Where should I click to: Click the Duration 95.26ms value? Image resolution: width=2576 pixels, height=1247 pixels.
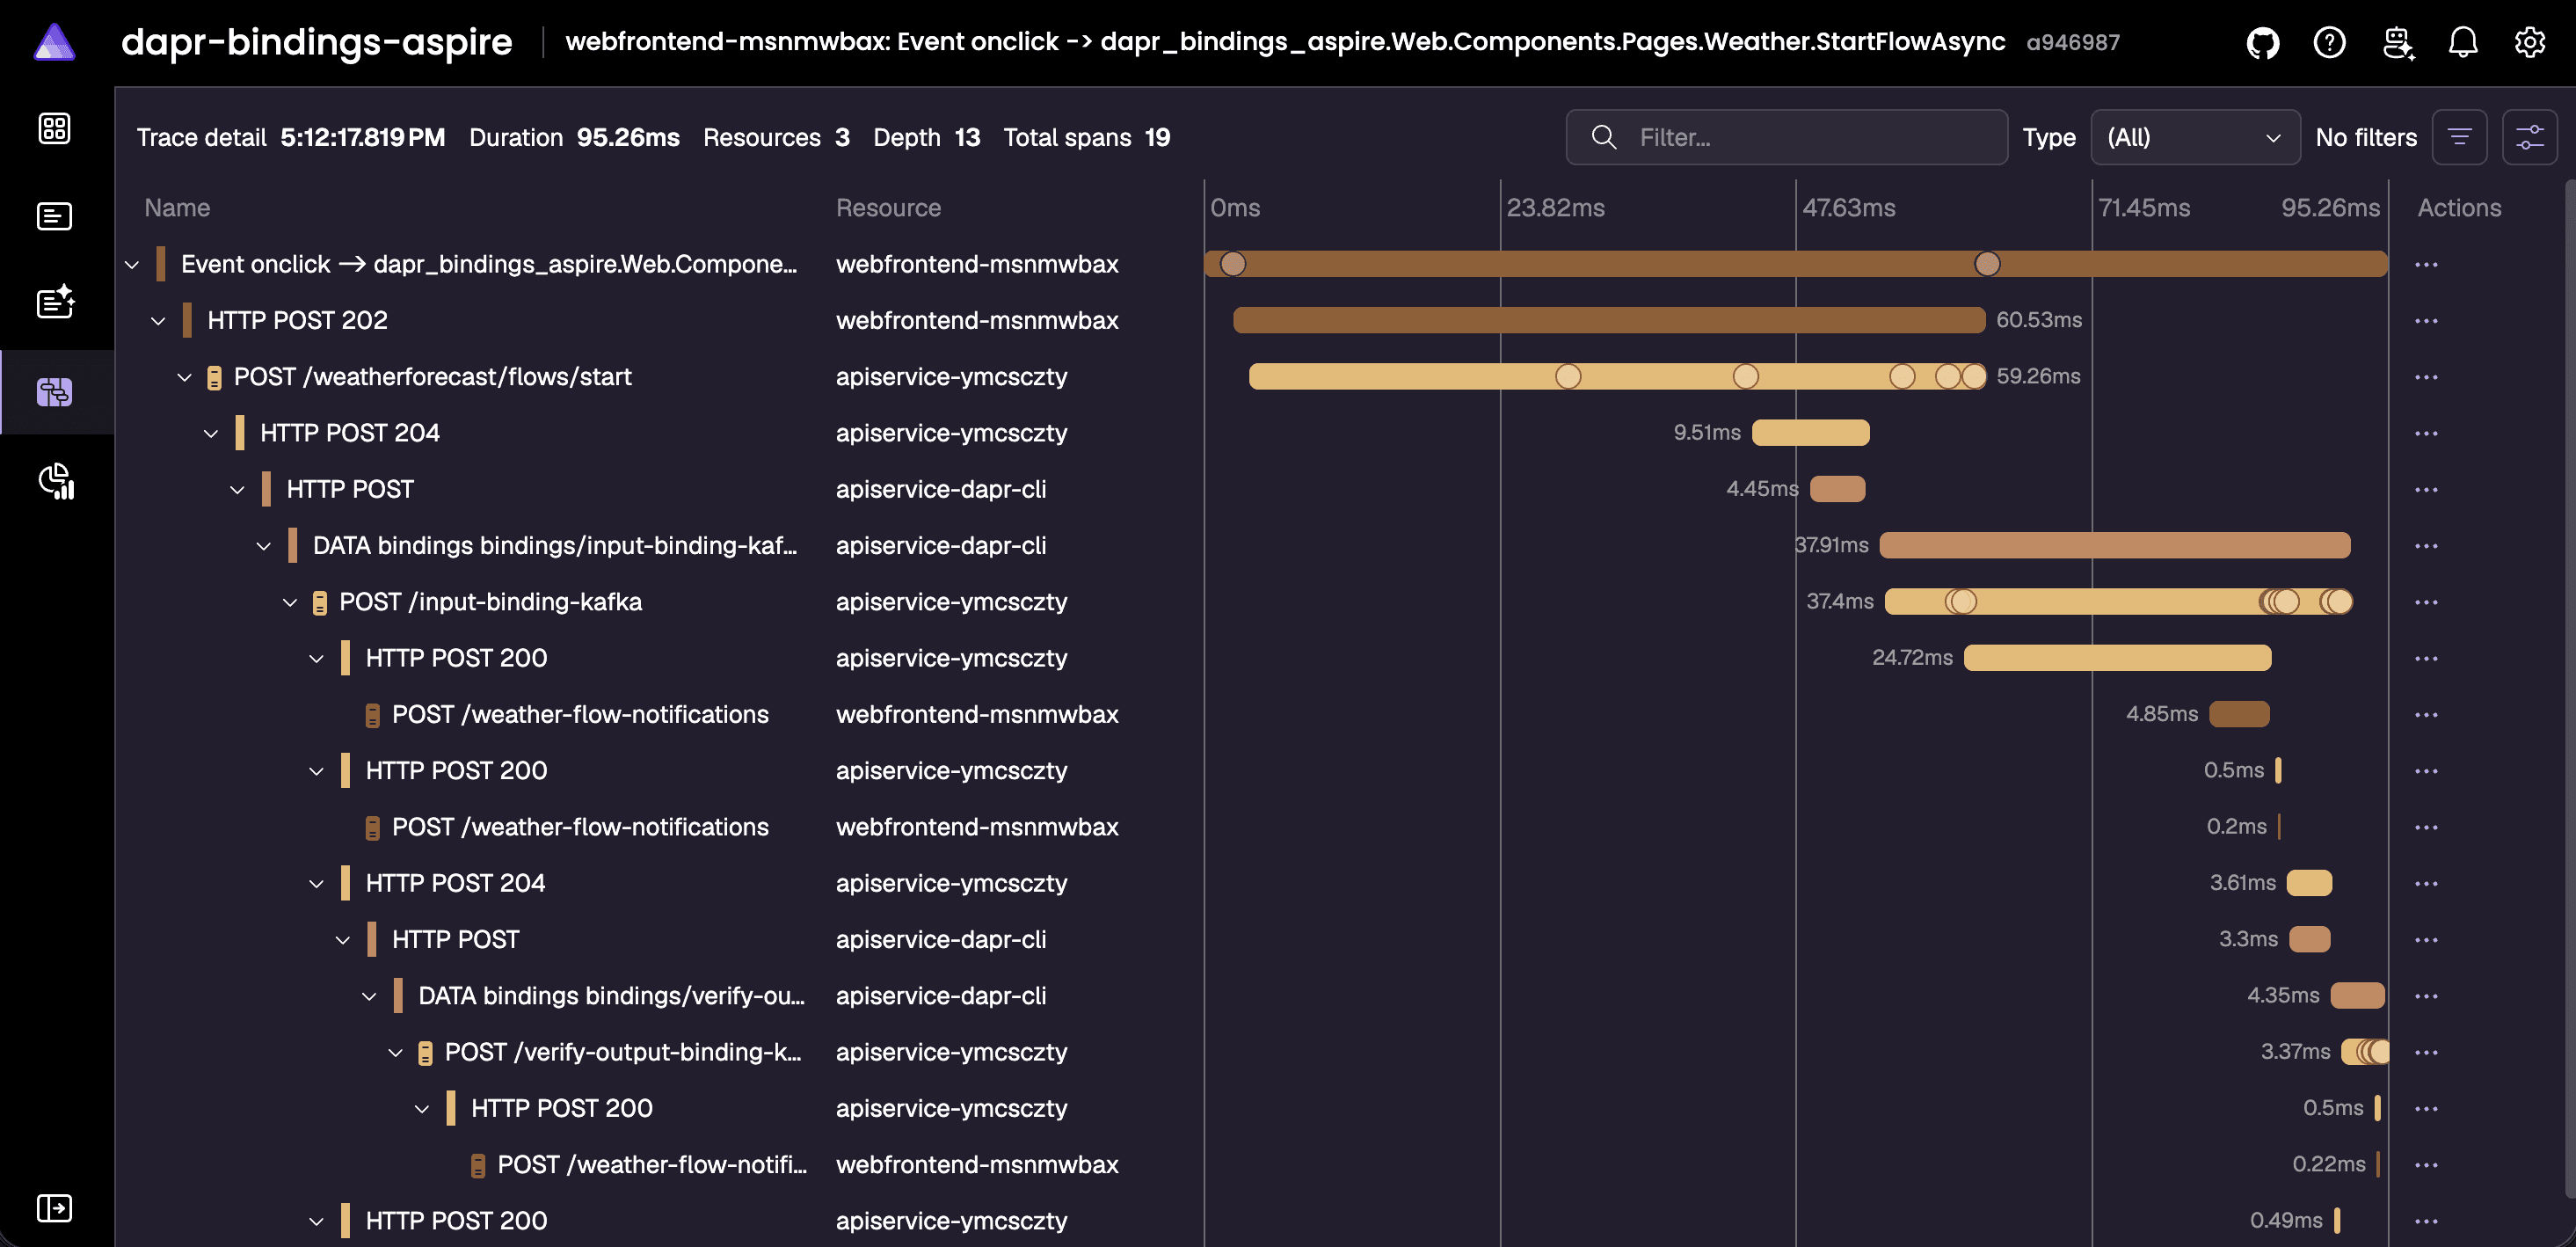coord(628,138)
